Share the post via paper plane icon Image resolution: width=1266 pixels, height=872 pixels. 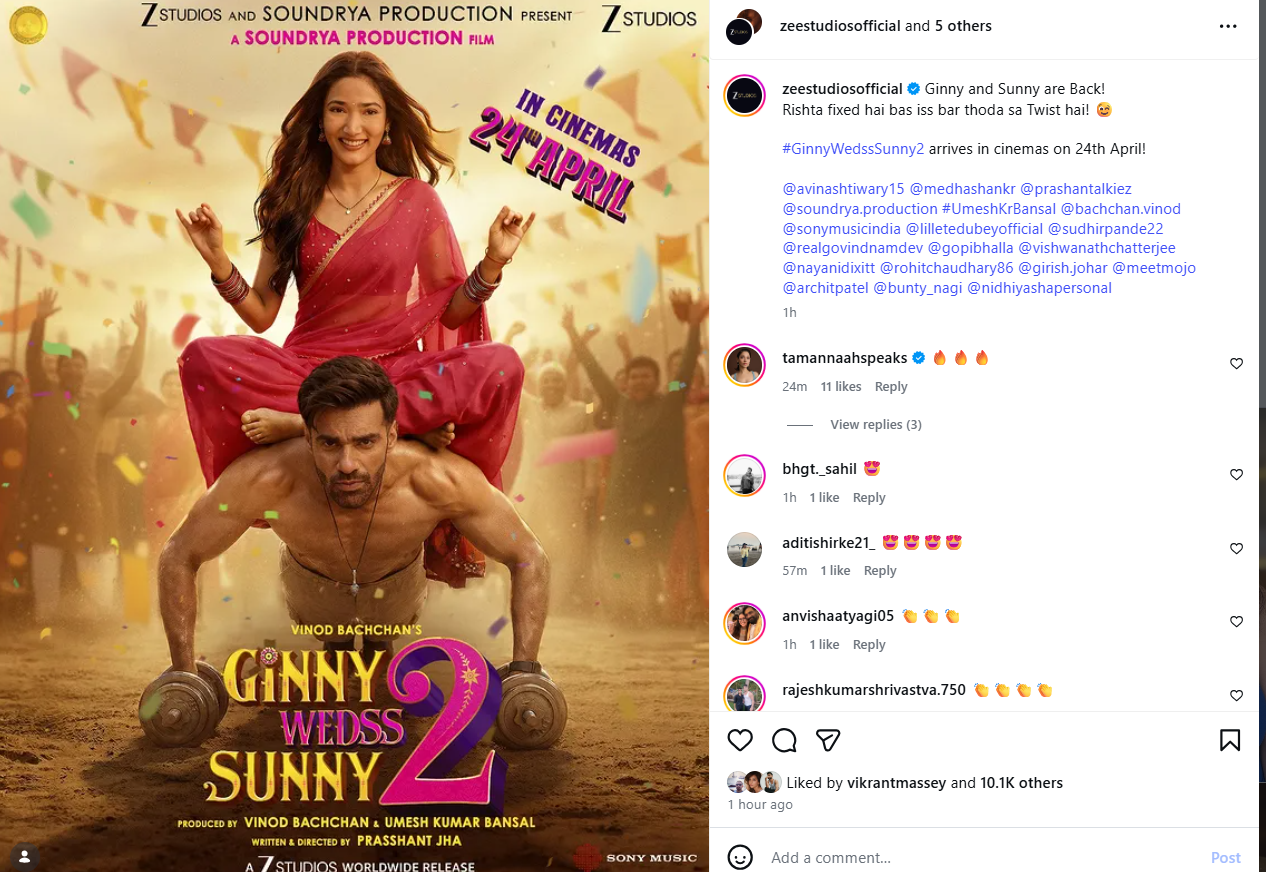(x=827, y=740)
